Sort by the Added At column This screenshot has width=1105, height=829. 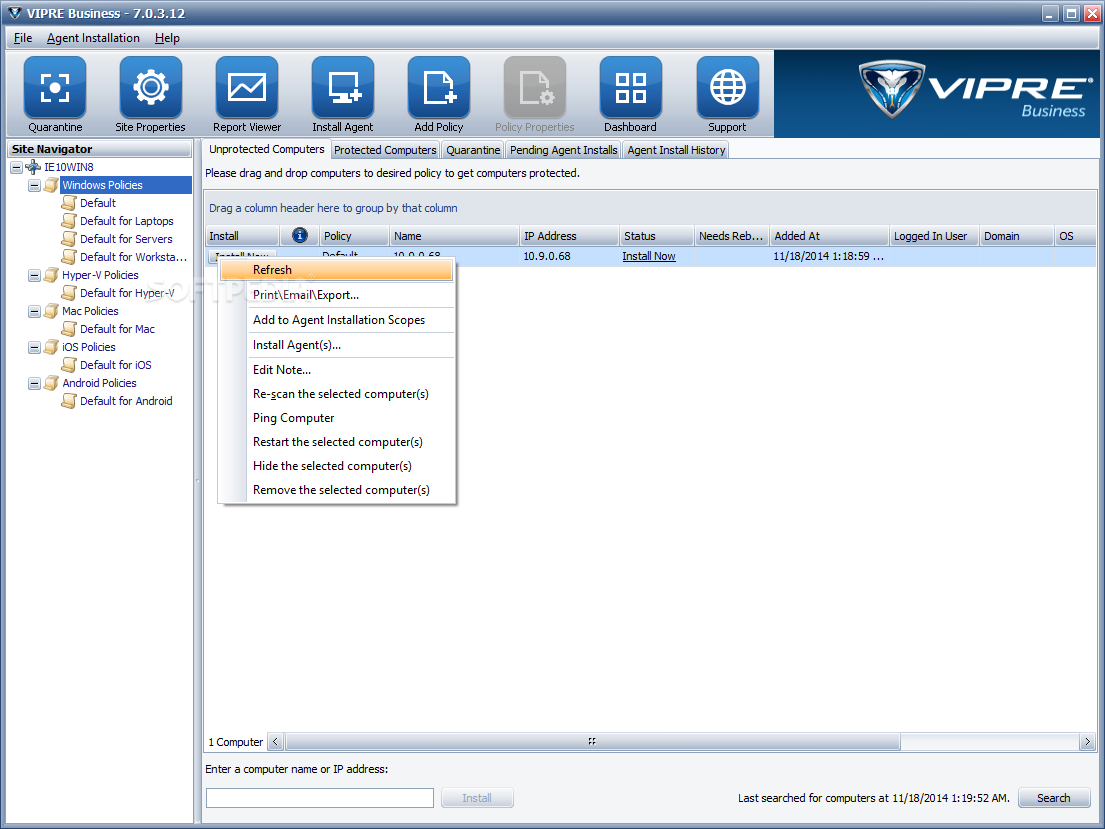(829, 235)
